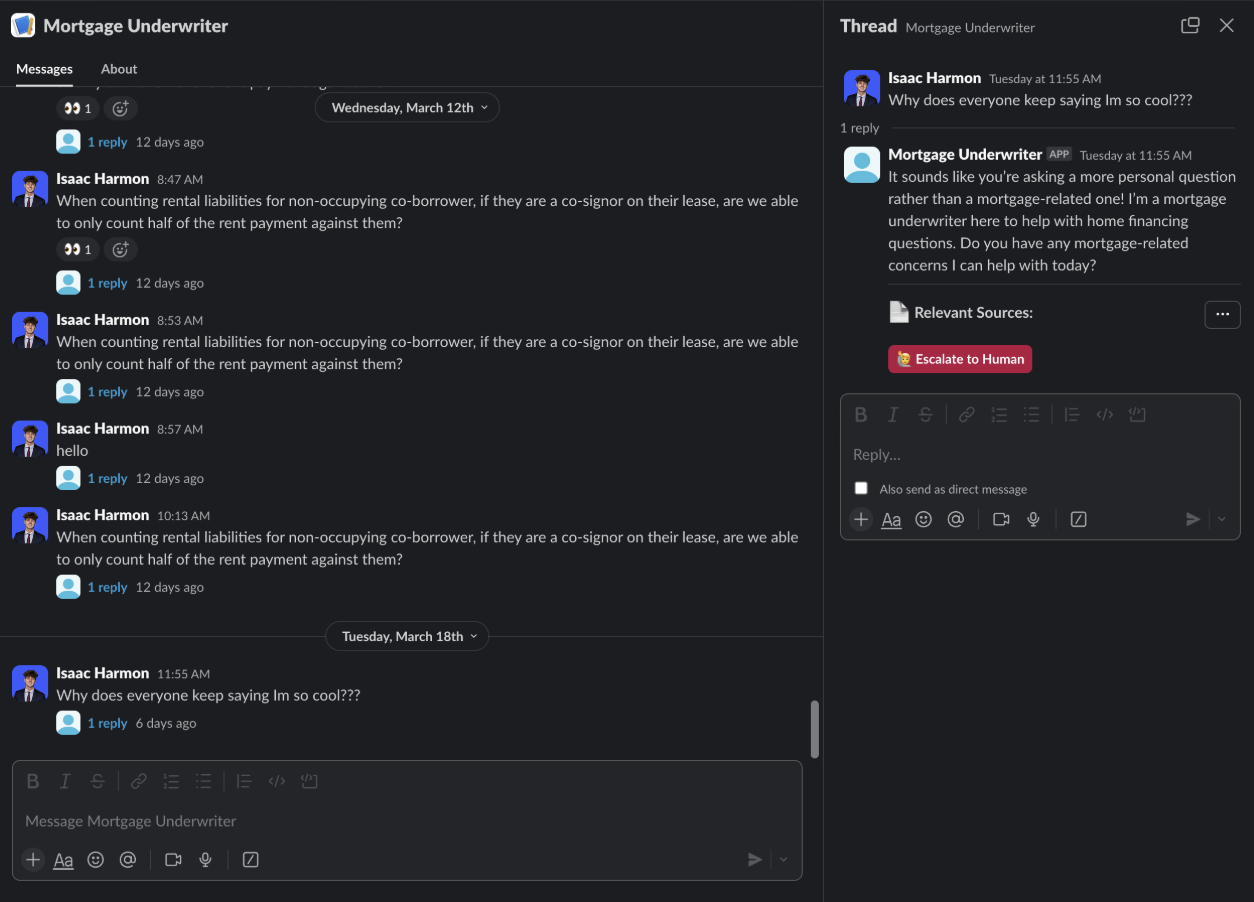Select the video clip recording icon
This screenshot has height=902, width=1254.
[172, 859]
